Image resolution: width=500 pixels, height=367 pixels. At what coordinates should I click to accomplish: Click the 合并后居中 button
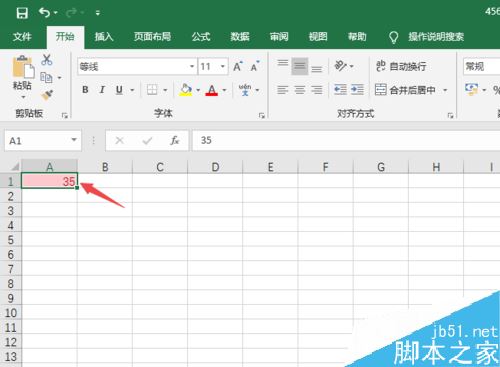[x=405, y=90]
